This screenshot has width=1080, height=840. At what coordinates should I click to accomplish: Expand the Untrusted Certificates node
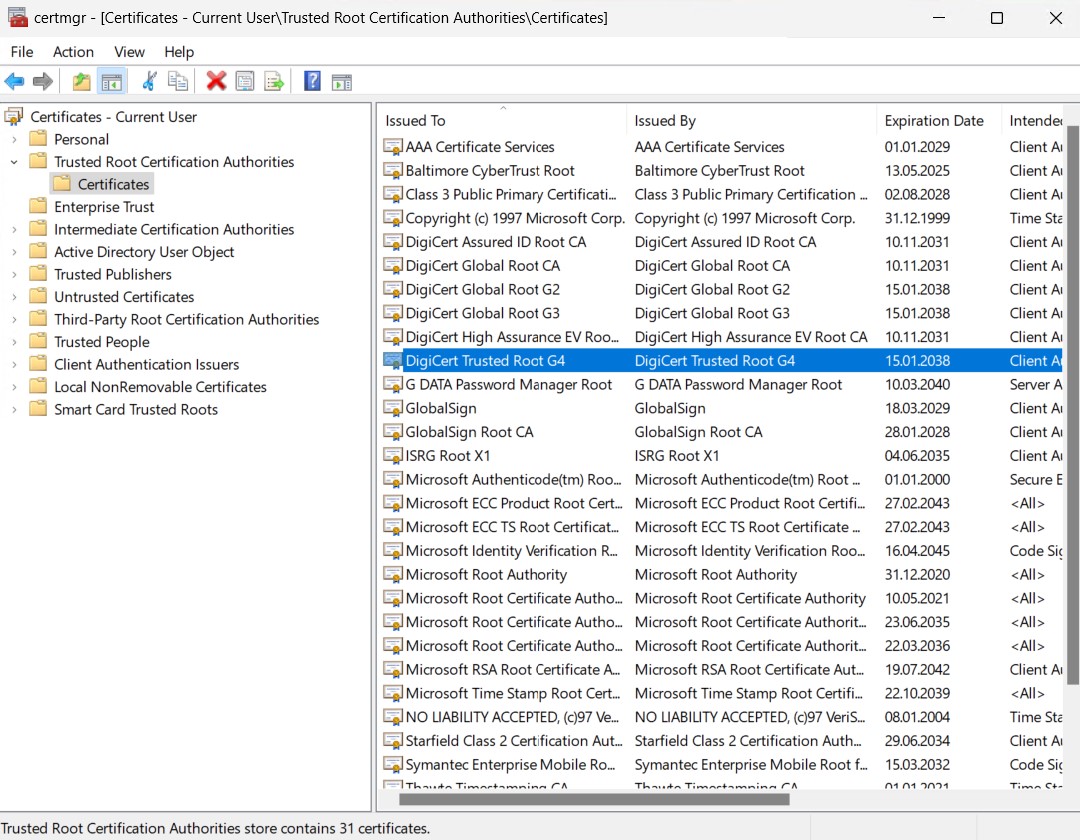pos(14,297)
